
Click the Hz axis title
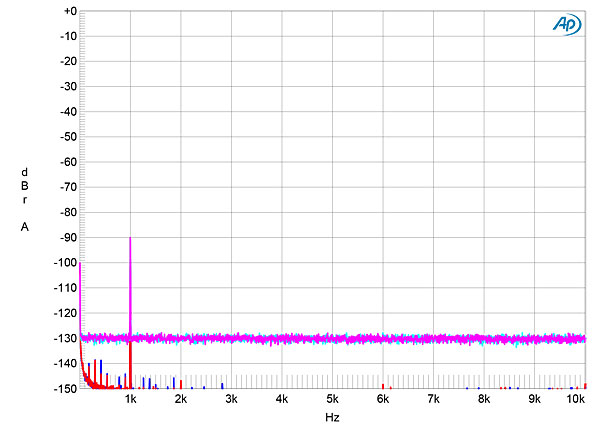point(332,418)
